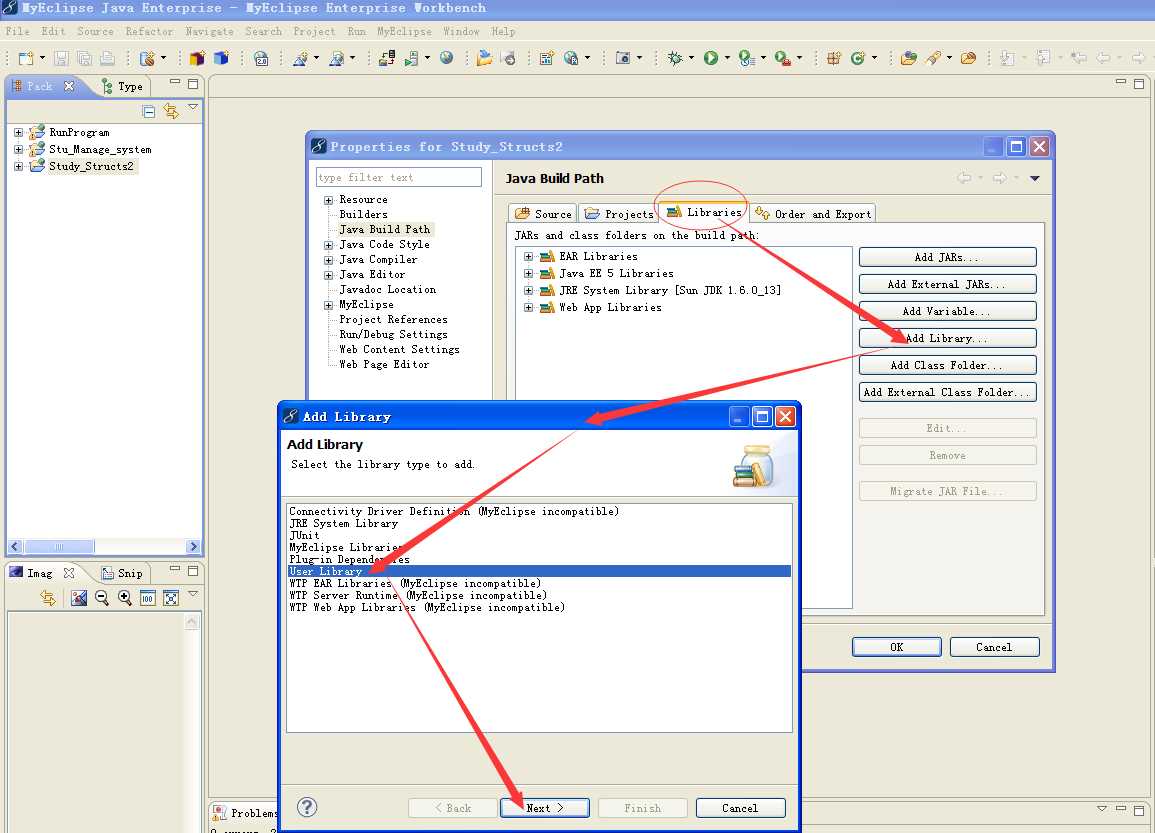Expand the Java Compiler node
This screenshot has width=1155, height=833.
click(x=329, y=260)
